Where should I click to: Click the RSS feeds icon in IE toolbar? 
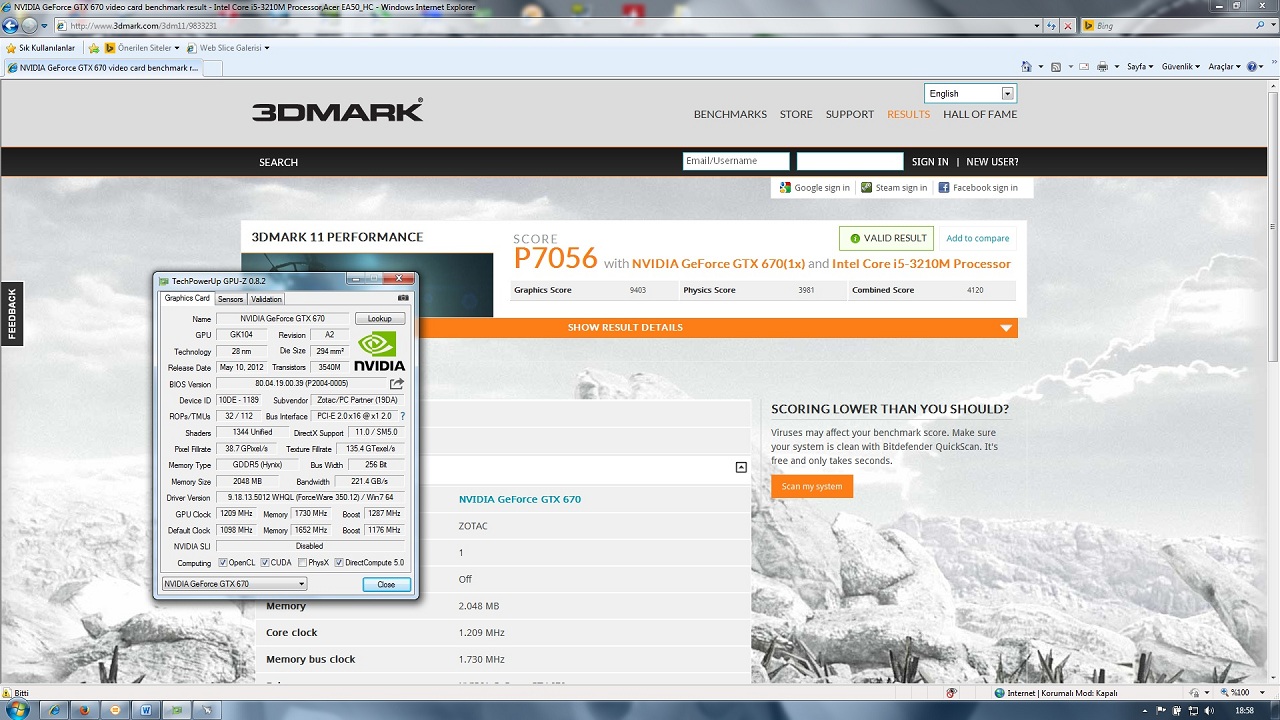pyautogui.click(x=1056, y=67)
